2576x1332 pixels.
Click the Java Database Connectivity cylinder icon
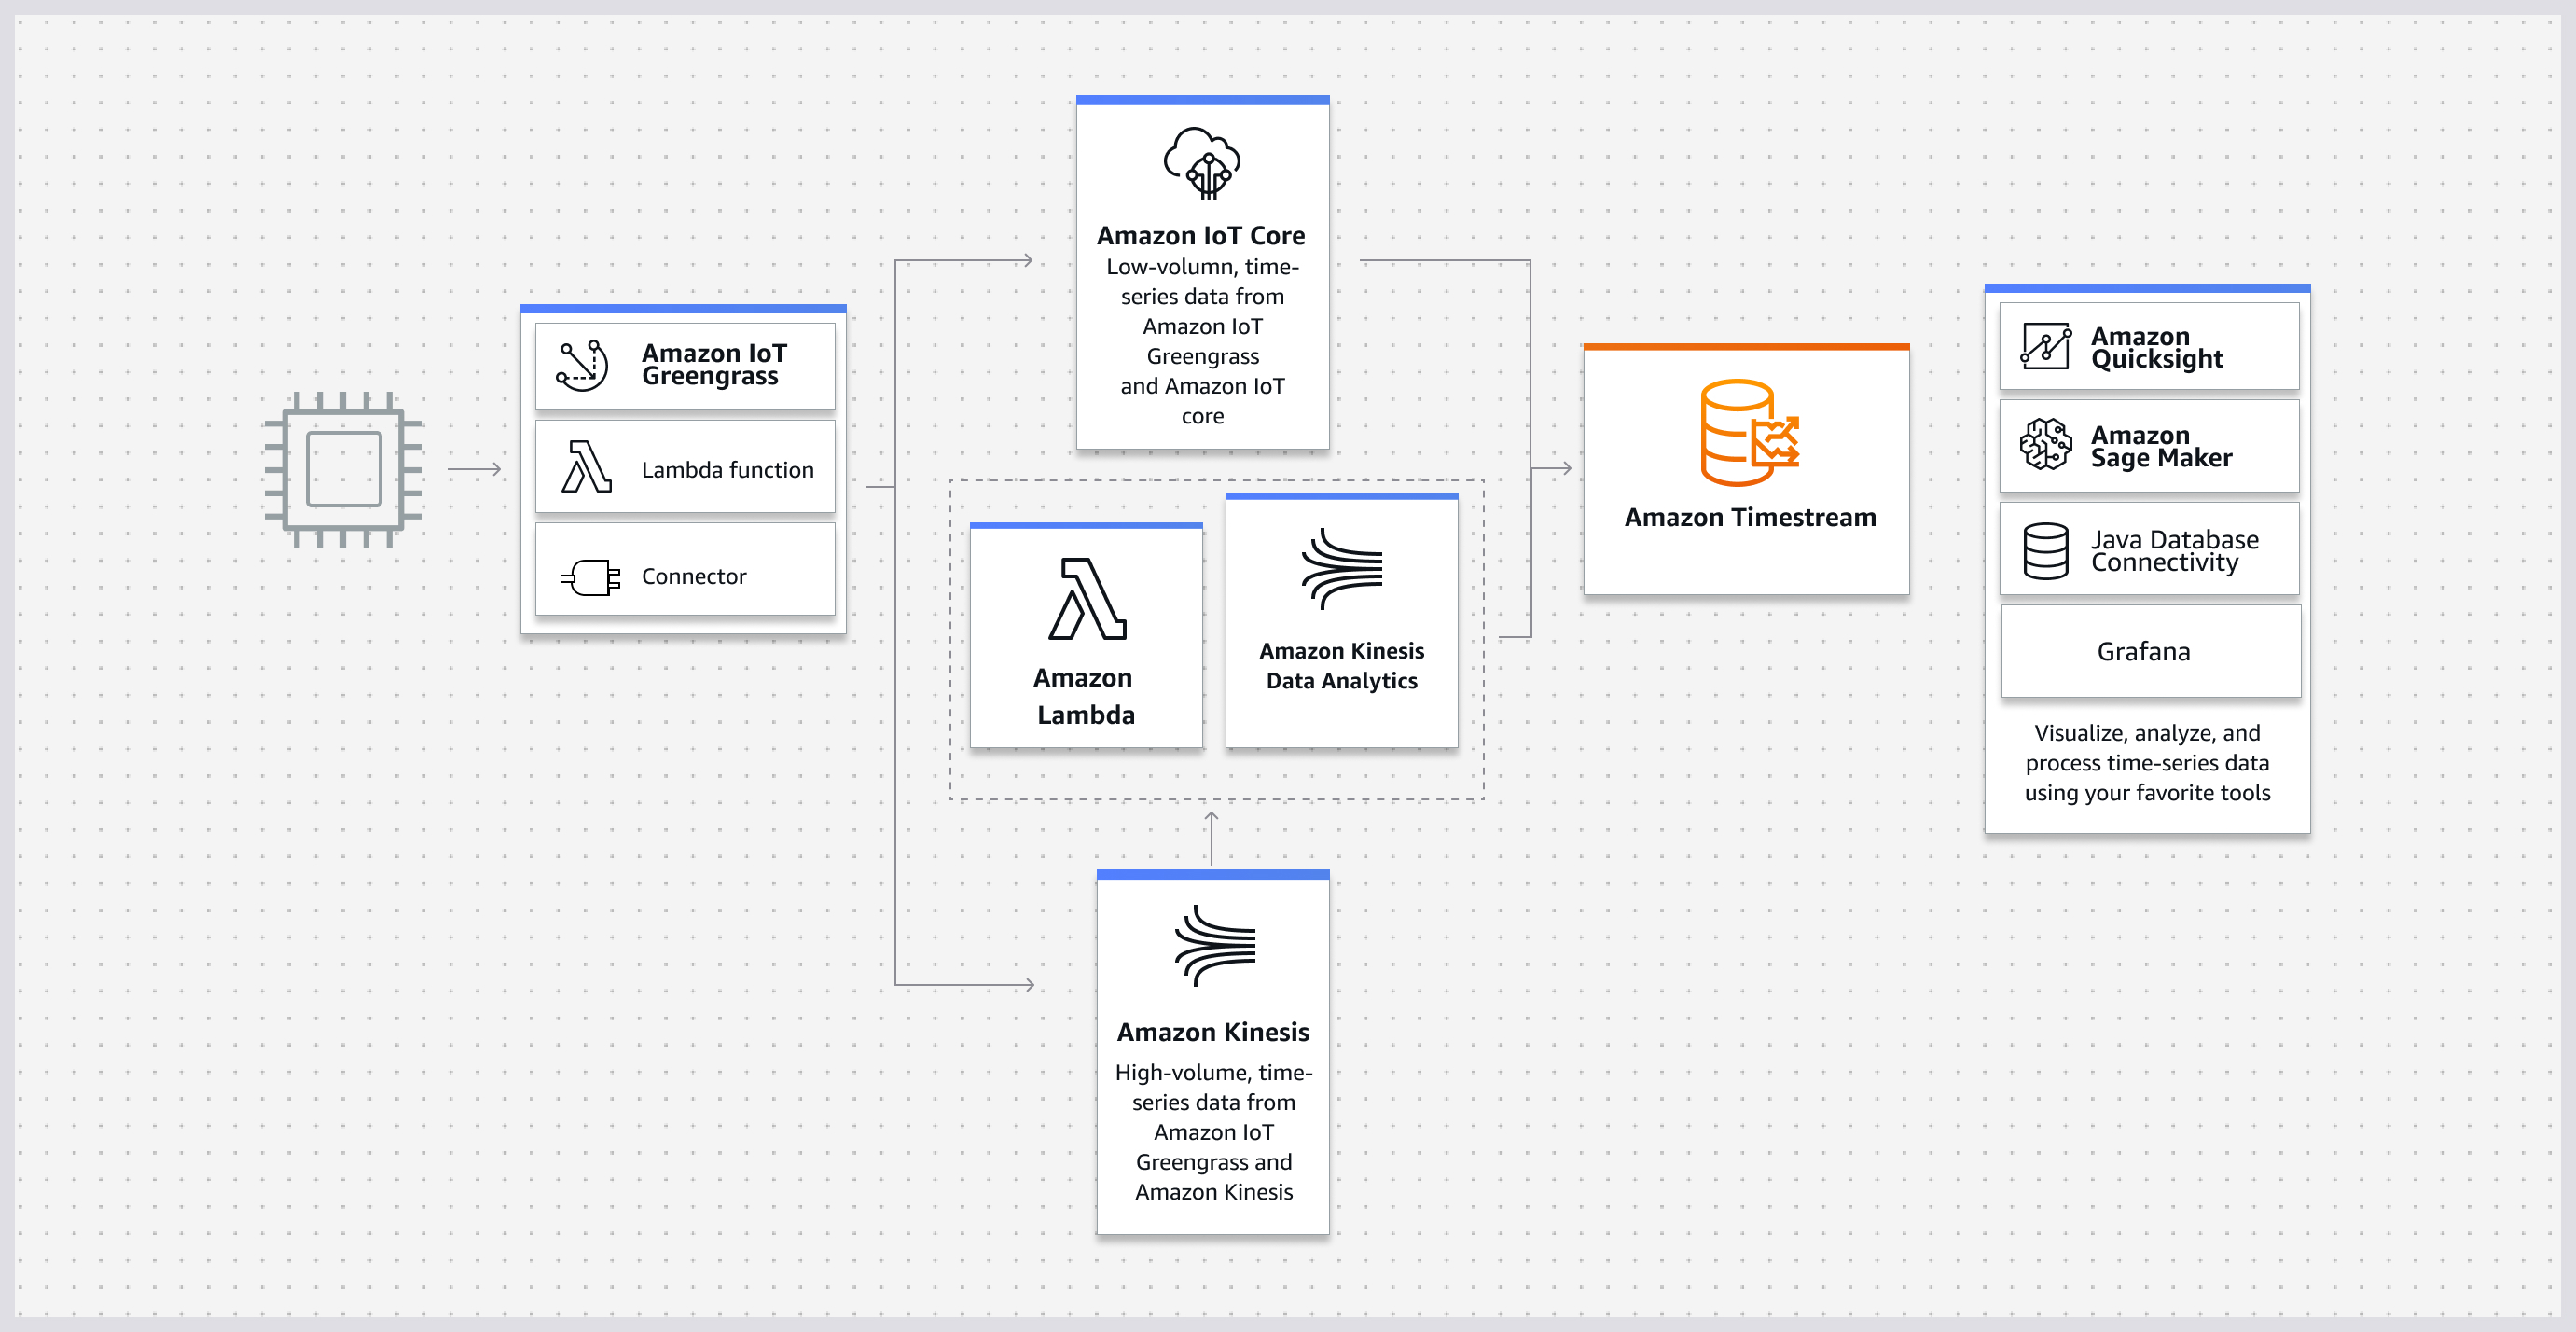(x=2045, y=550)
